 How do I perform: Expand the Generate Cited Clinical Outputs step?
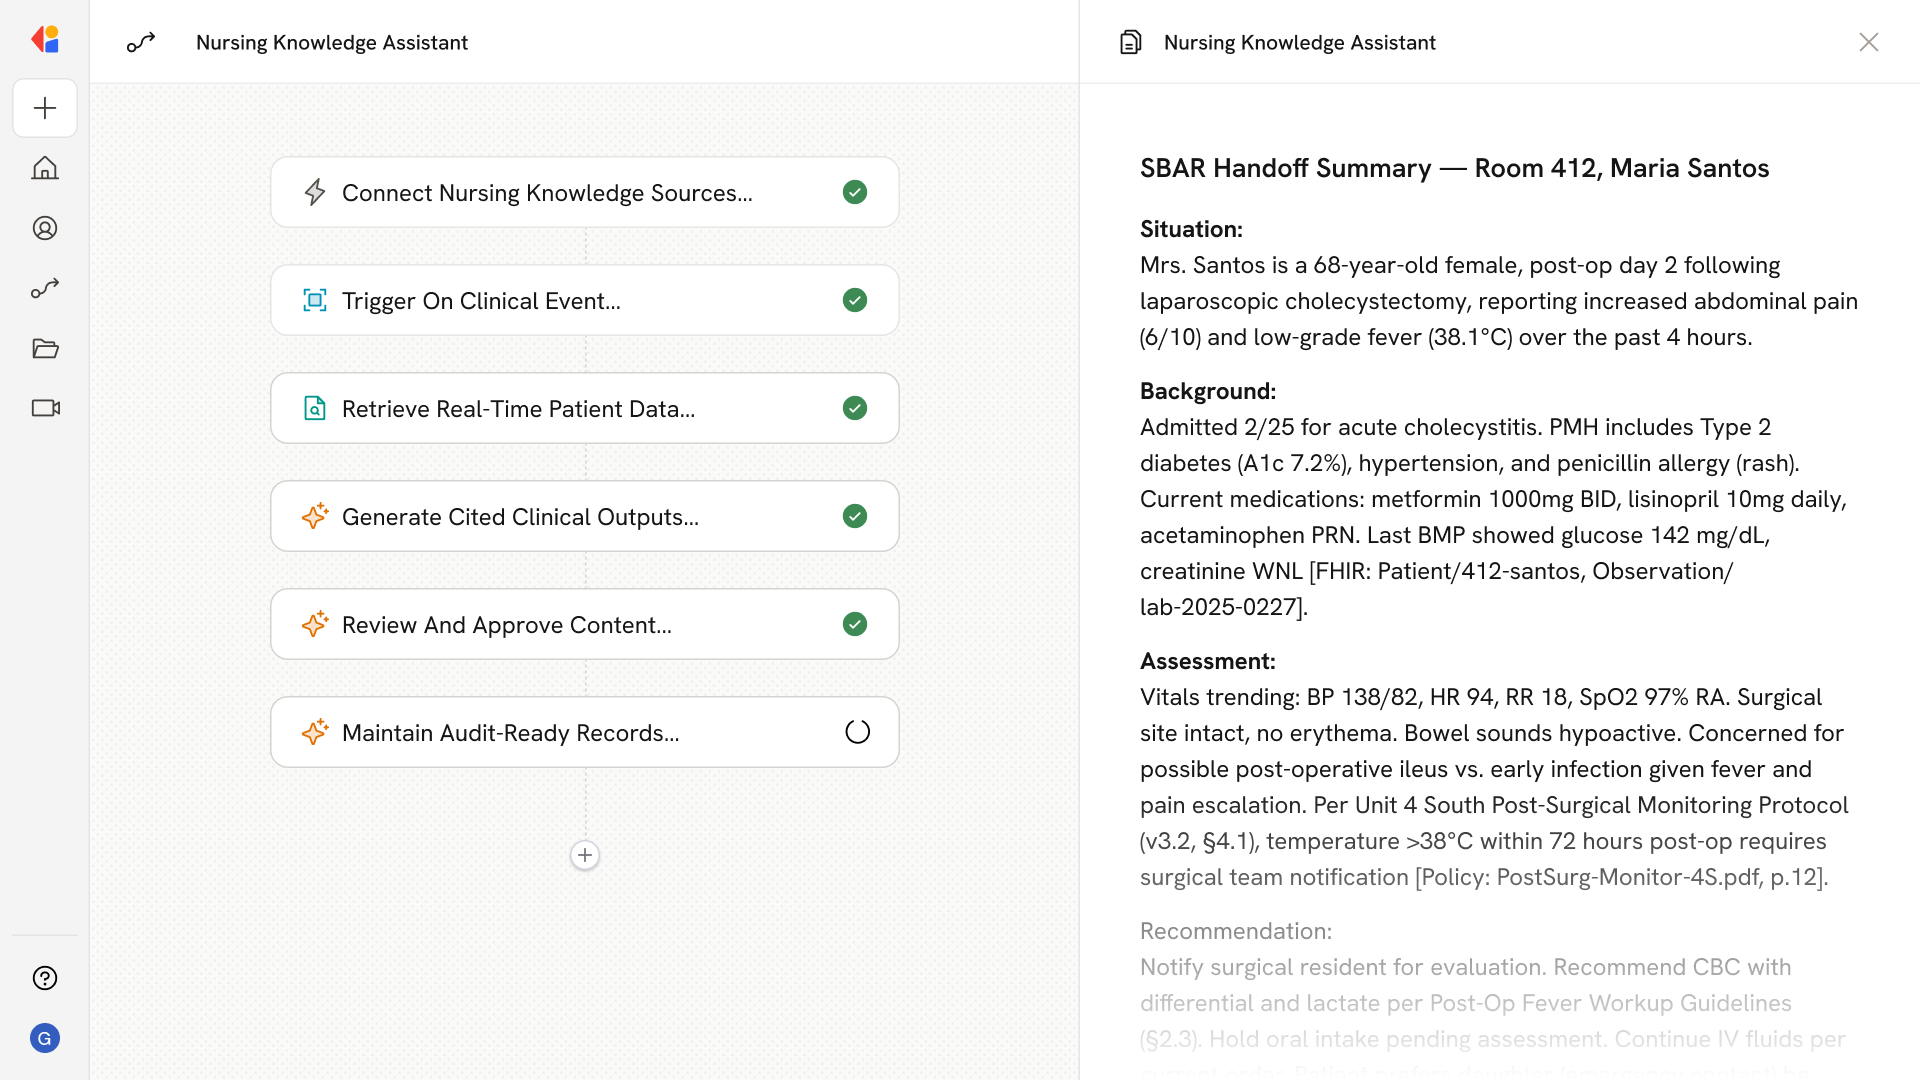click(520, 517)
